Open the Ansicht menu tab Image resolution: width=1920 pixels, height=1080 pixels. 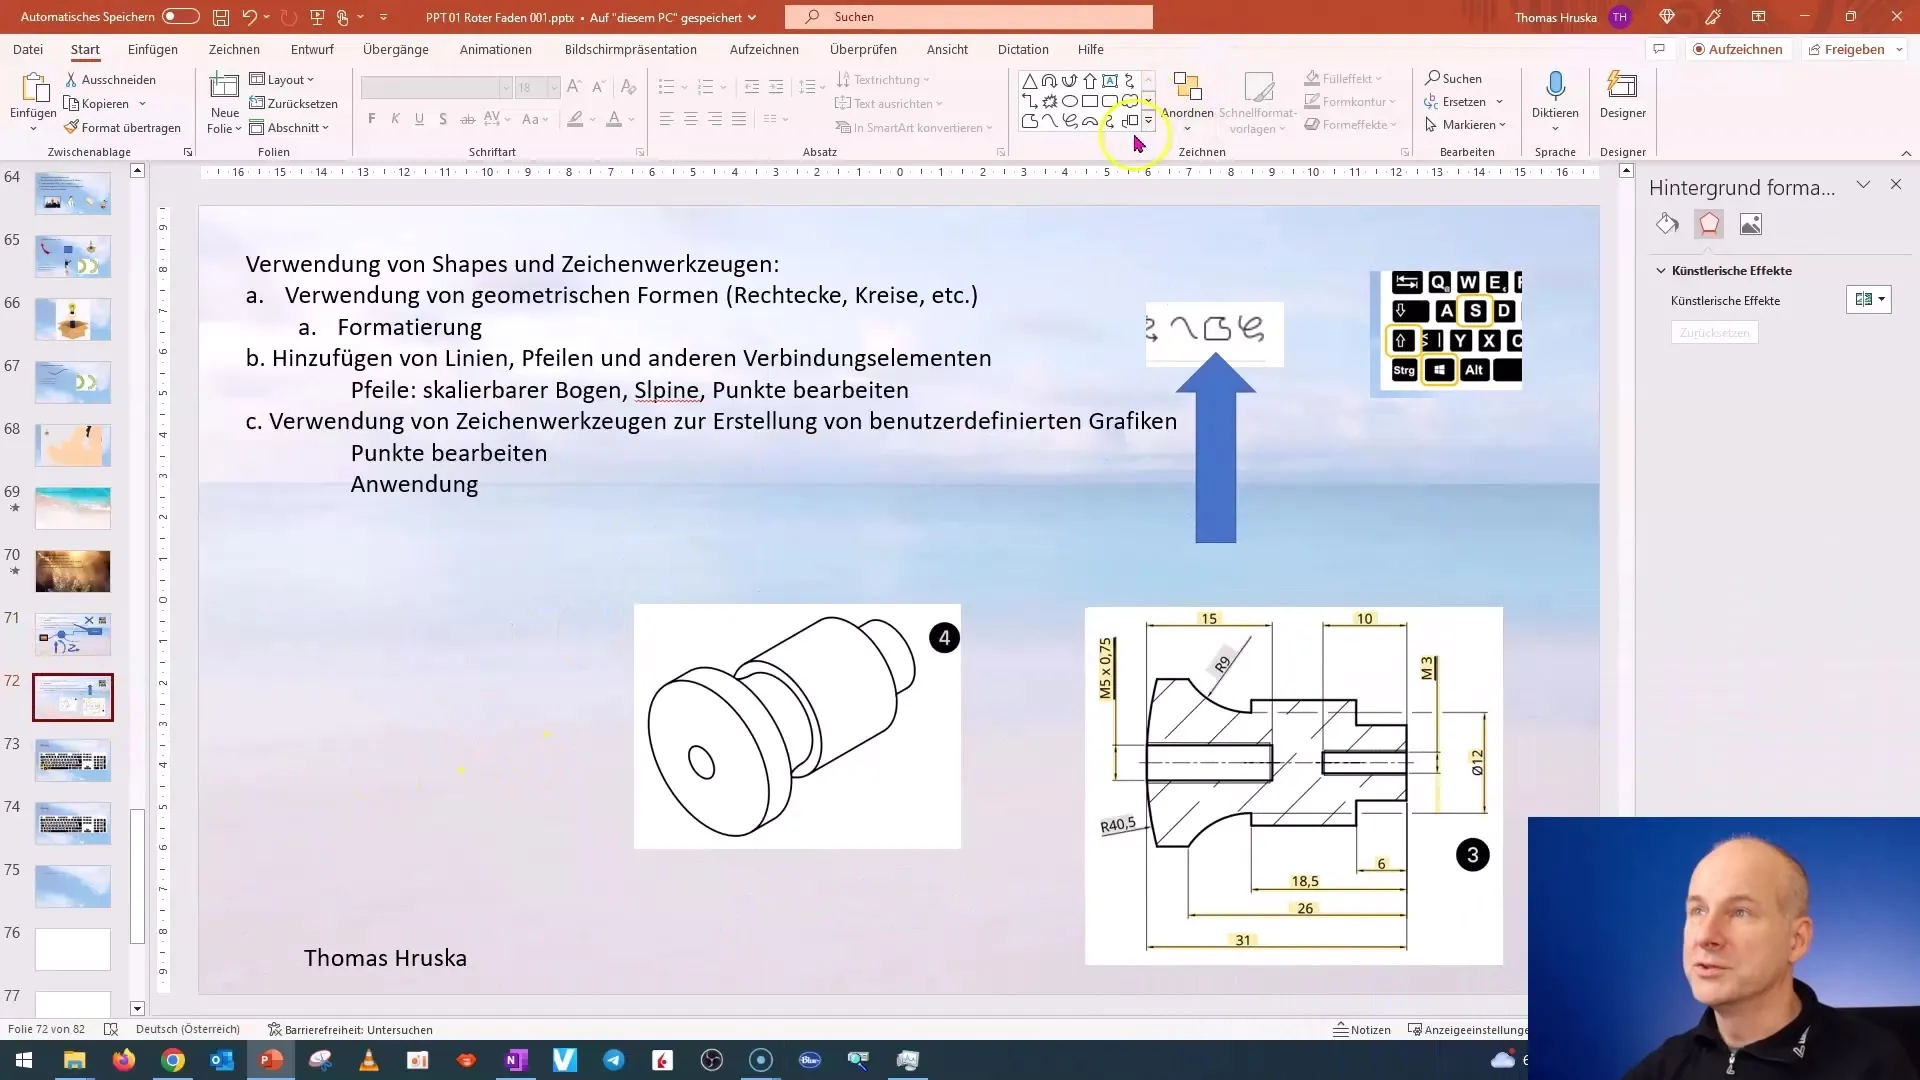coord(947,49)
